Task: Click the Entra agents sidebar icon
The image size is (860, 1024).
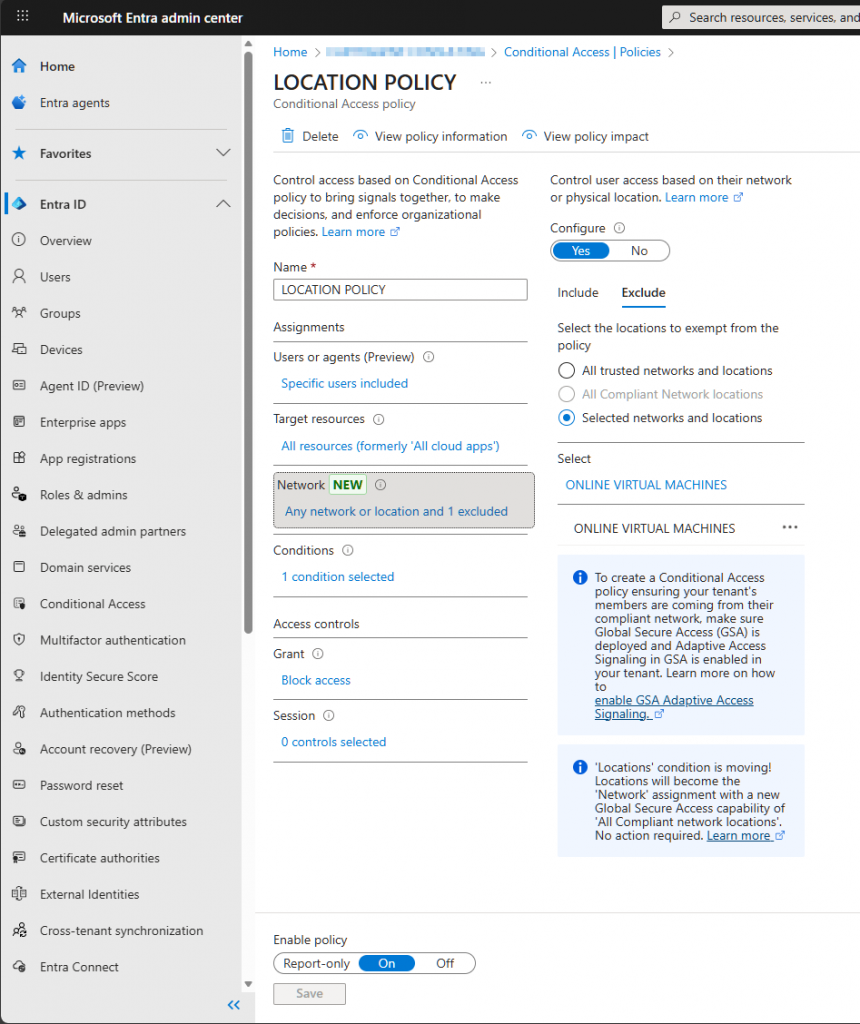Action: click(19, 103)
